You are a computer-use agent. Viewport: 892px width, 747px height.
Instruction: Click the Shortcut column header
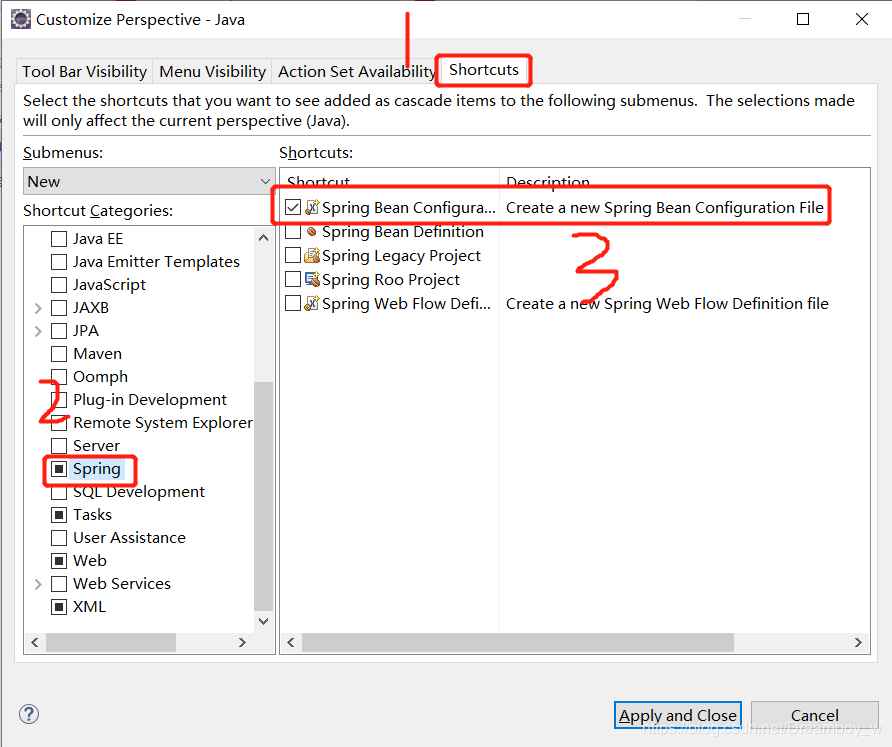pos(390,181)
